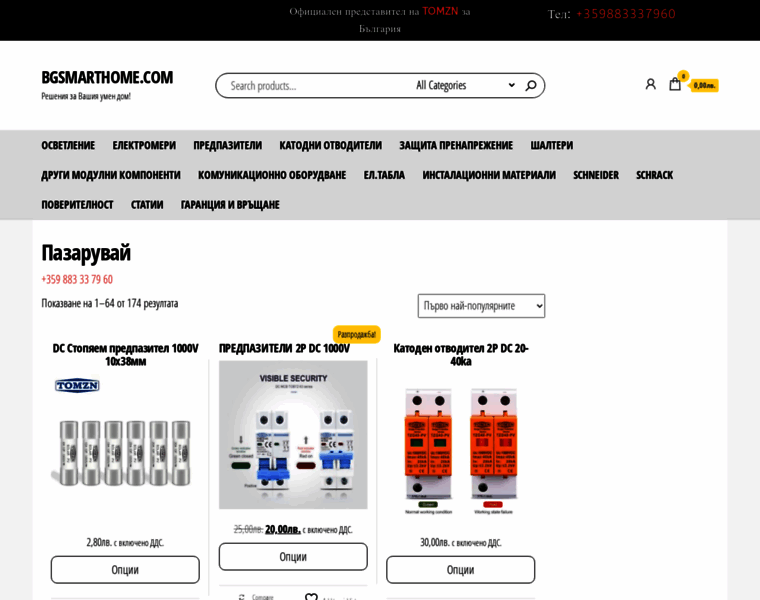The width and height of the screenshot is (760, 600).
Task: Open ДРУГИ МОДУЛНИ КОМПОНЕНТИ menu
Action: click(111, 175)
